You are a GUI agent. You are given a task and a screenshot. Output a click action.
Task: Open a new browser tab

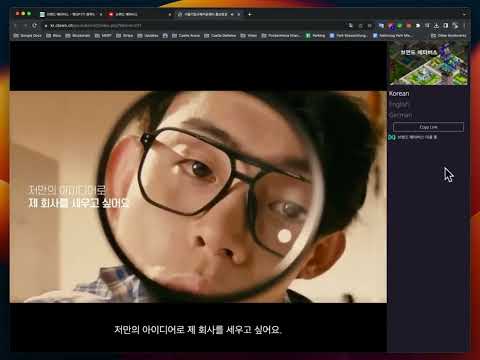(250, 14)
